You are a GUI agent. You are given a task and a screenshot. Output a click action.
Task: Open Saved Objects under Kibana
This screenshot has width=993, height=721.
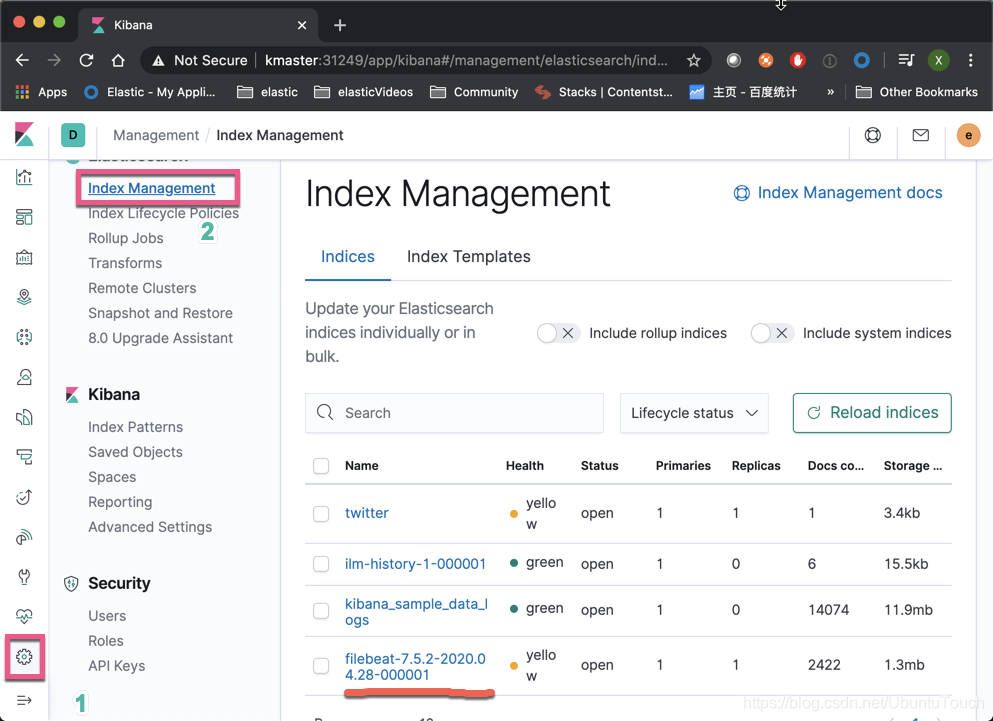point(136,452)
